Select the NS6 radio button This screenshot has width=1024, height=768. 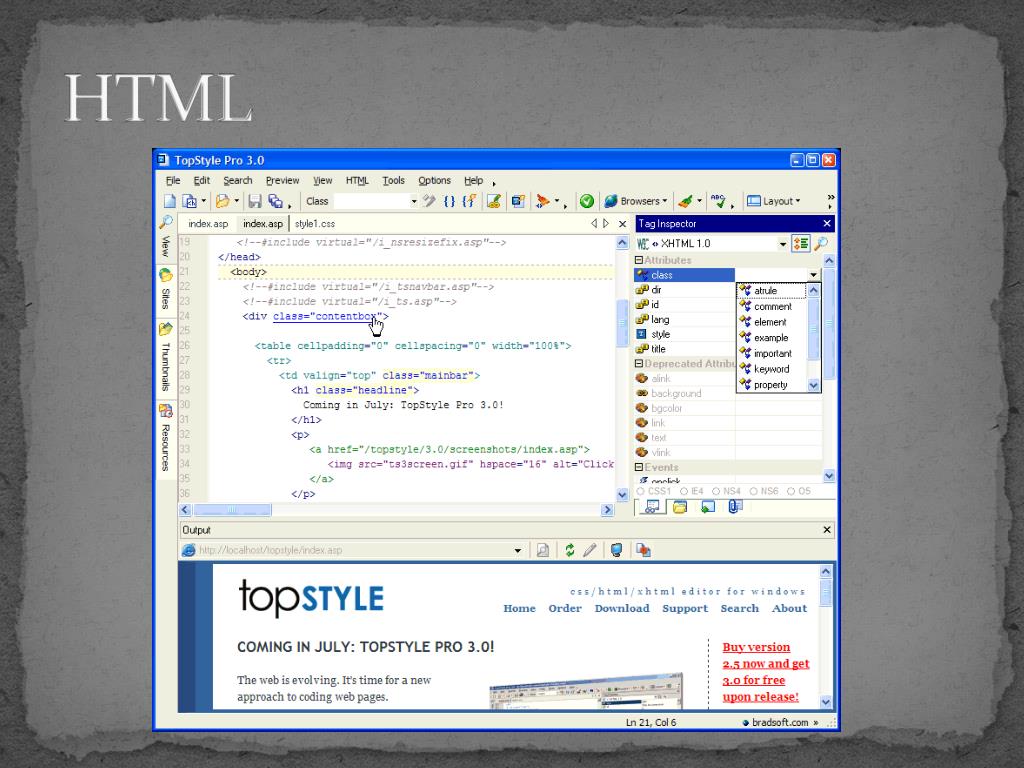click(754, 491)
